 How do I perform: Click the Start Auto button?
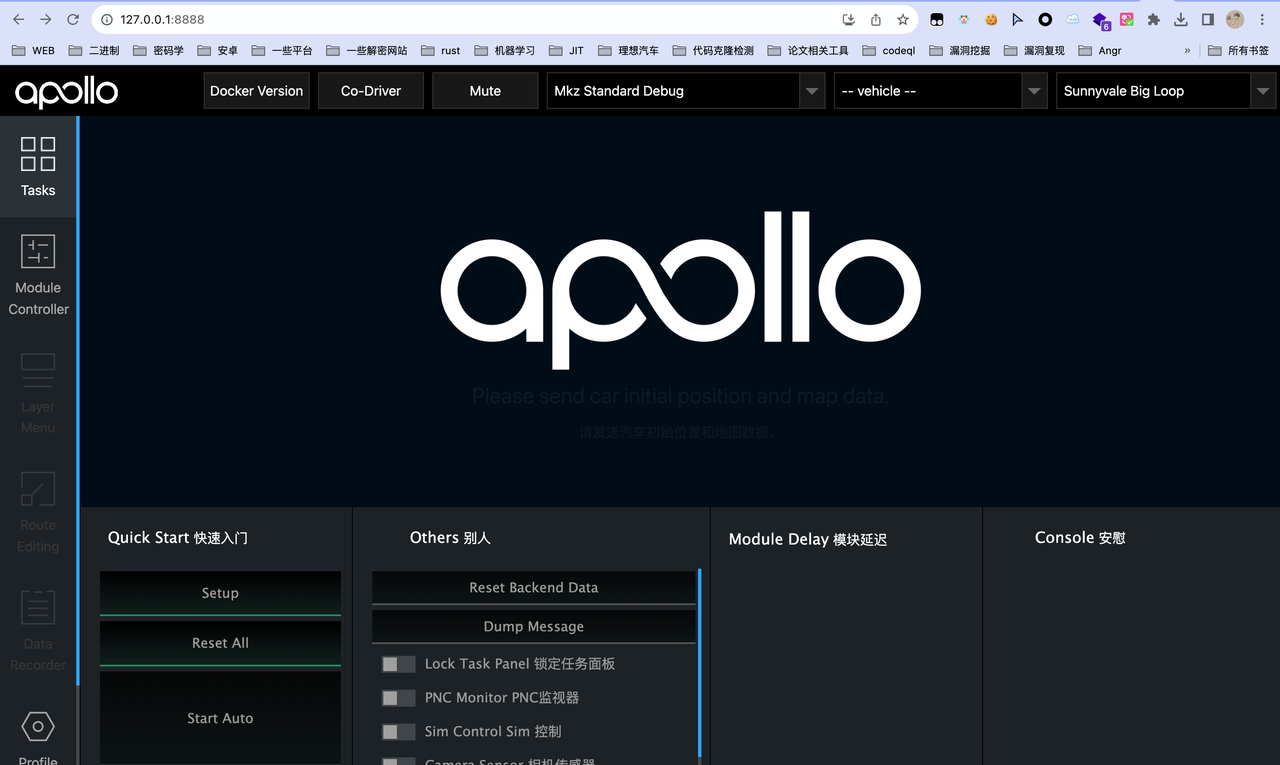coord(219,718)
